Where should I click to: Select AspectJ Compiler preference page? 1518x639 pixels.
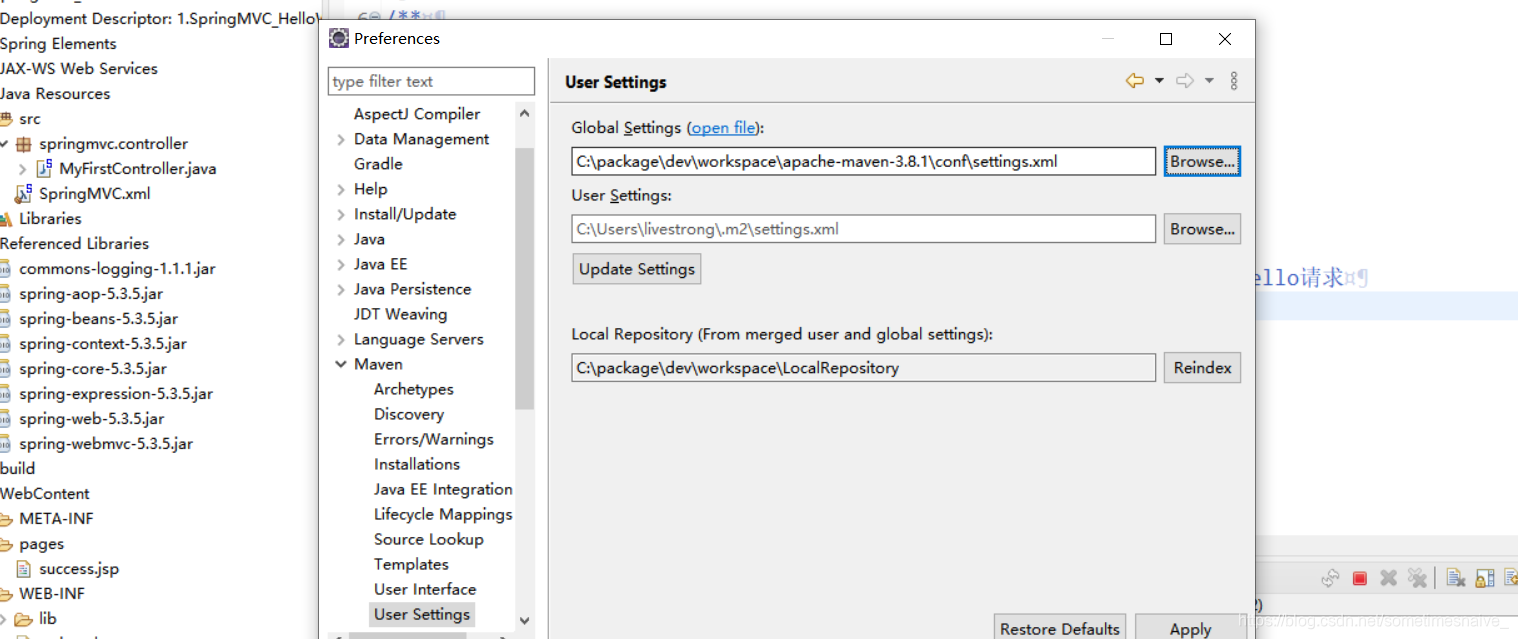point(417,114)
